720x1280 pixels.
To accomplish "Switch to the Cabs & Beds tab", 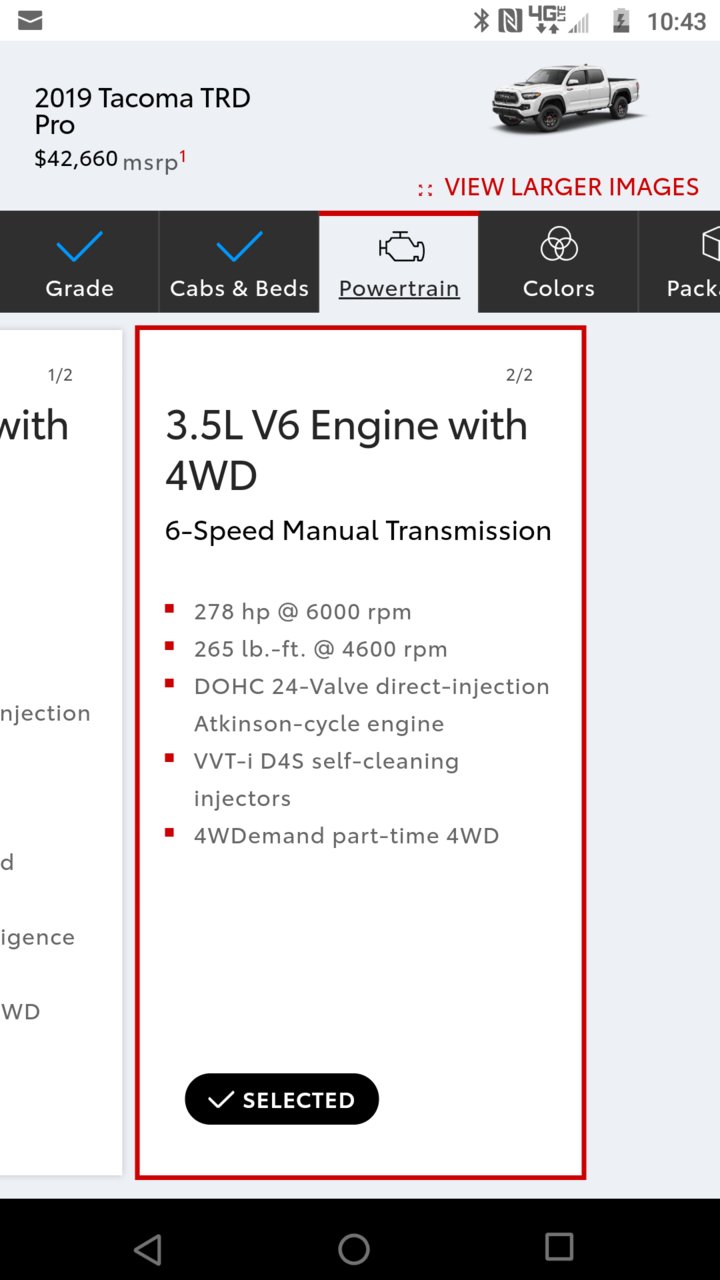I will (x=239, y=262).
